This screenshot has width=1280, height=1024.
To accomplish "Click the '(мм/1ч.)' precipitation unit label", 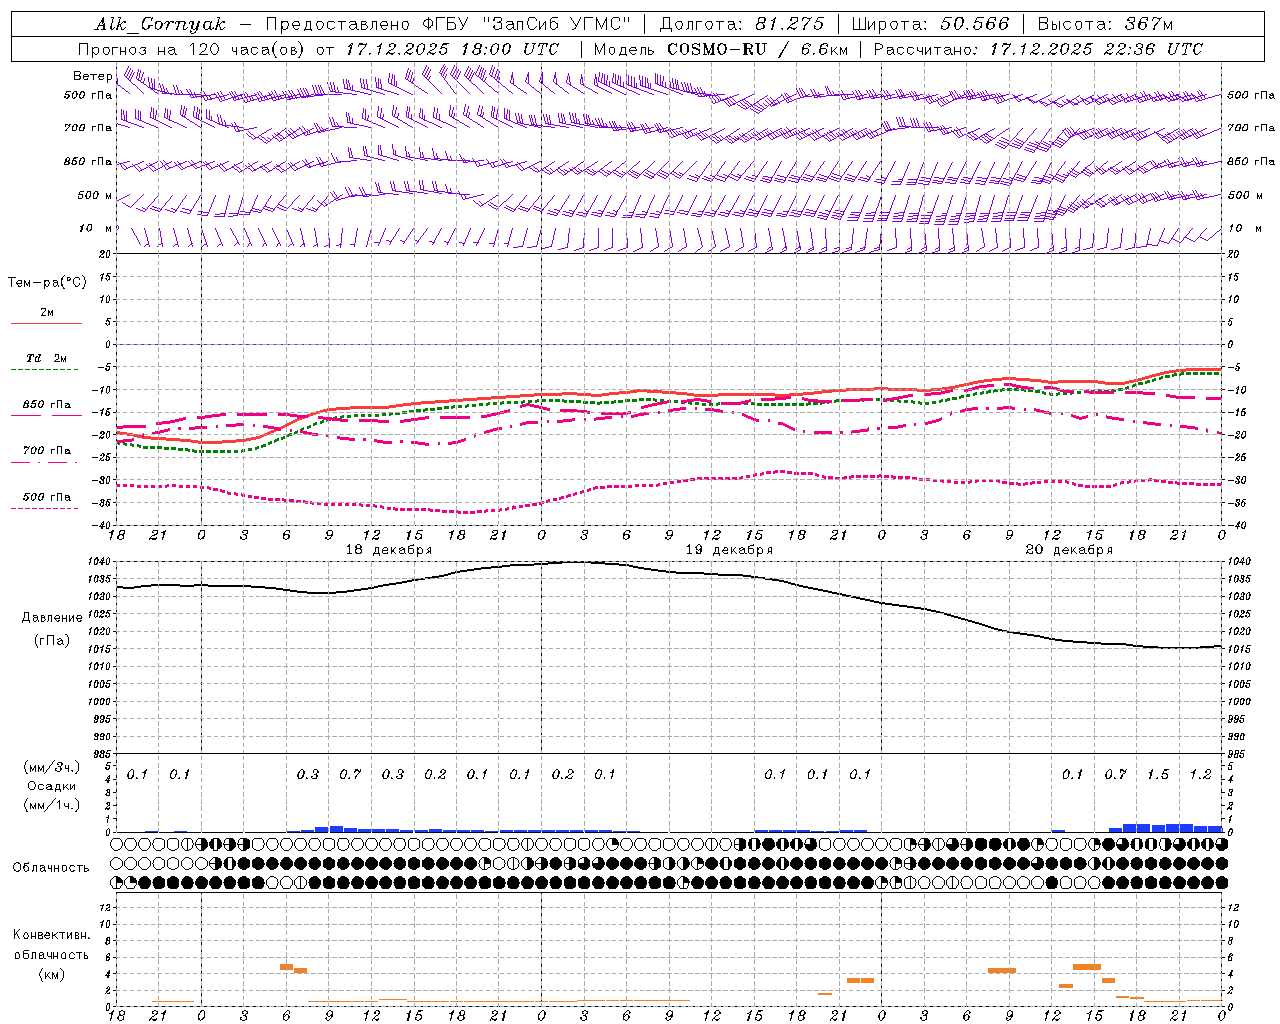I will [52, 805].
